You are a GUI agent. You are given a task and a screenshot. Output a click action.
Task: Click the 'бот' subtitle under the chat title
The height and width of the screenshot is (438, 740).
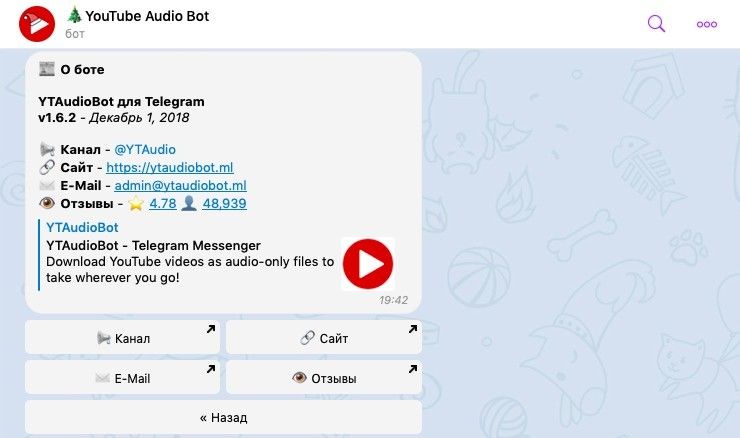click(x=75, y=34)
